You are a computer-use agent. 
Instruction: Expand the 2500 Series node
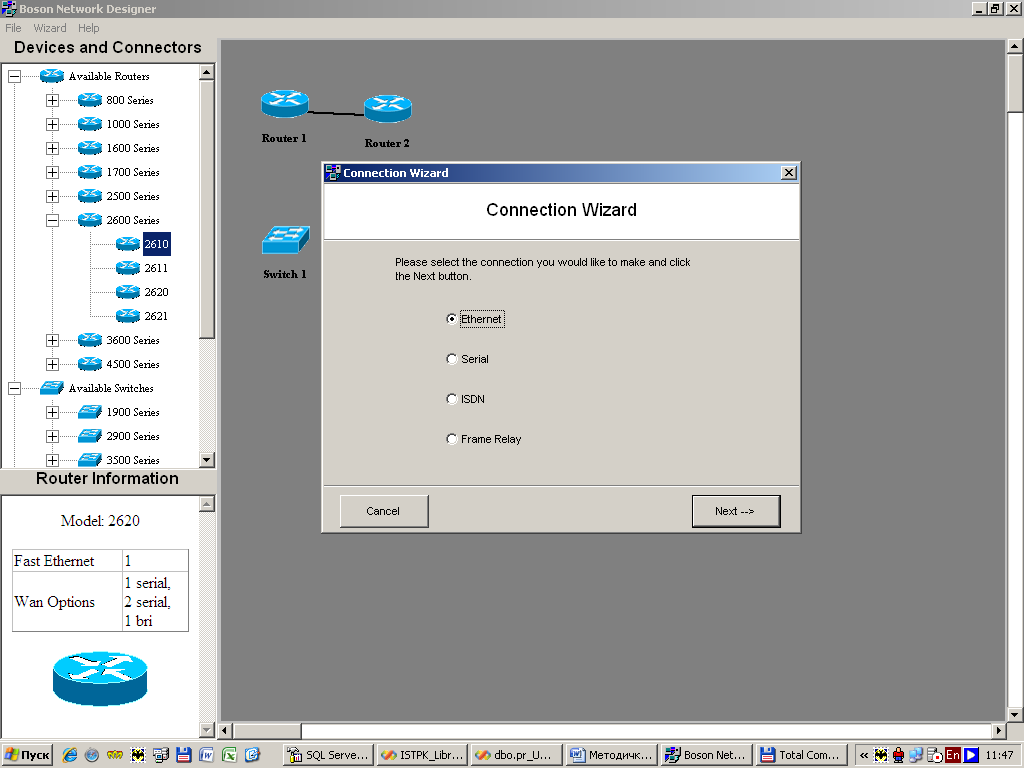point(52,196)
